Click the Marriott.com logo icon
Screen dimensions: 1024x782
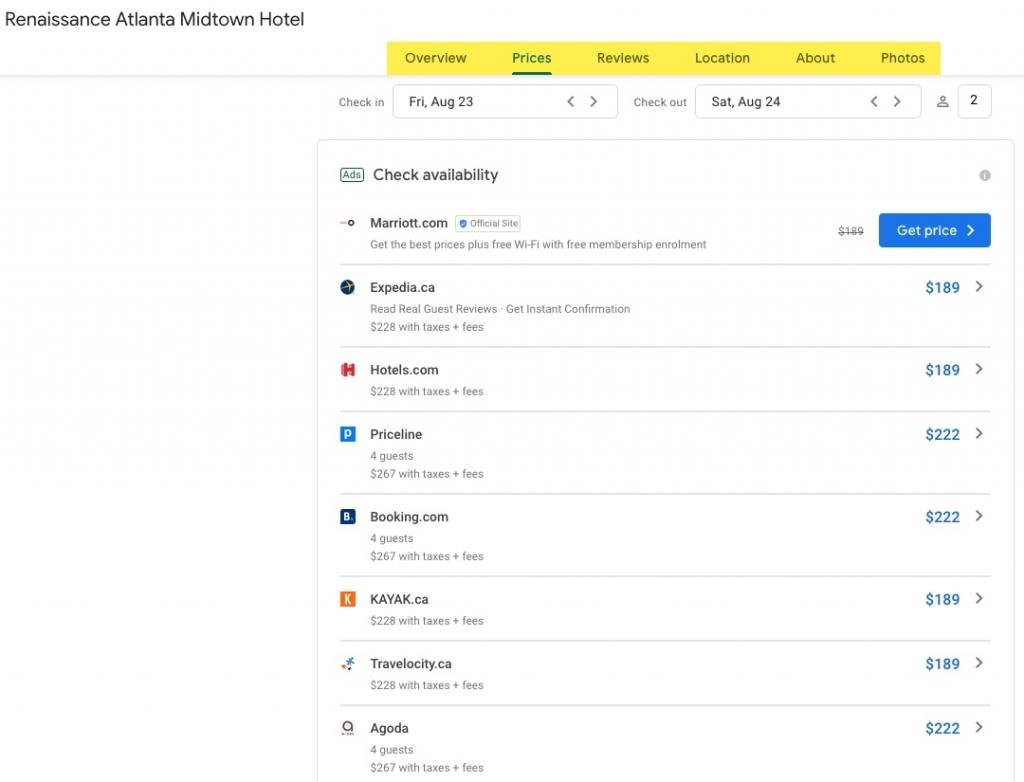347,223
